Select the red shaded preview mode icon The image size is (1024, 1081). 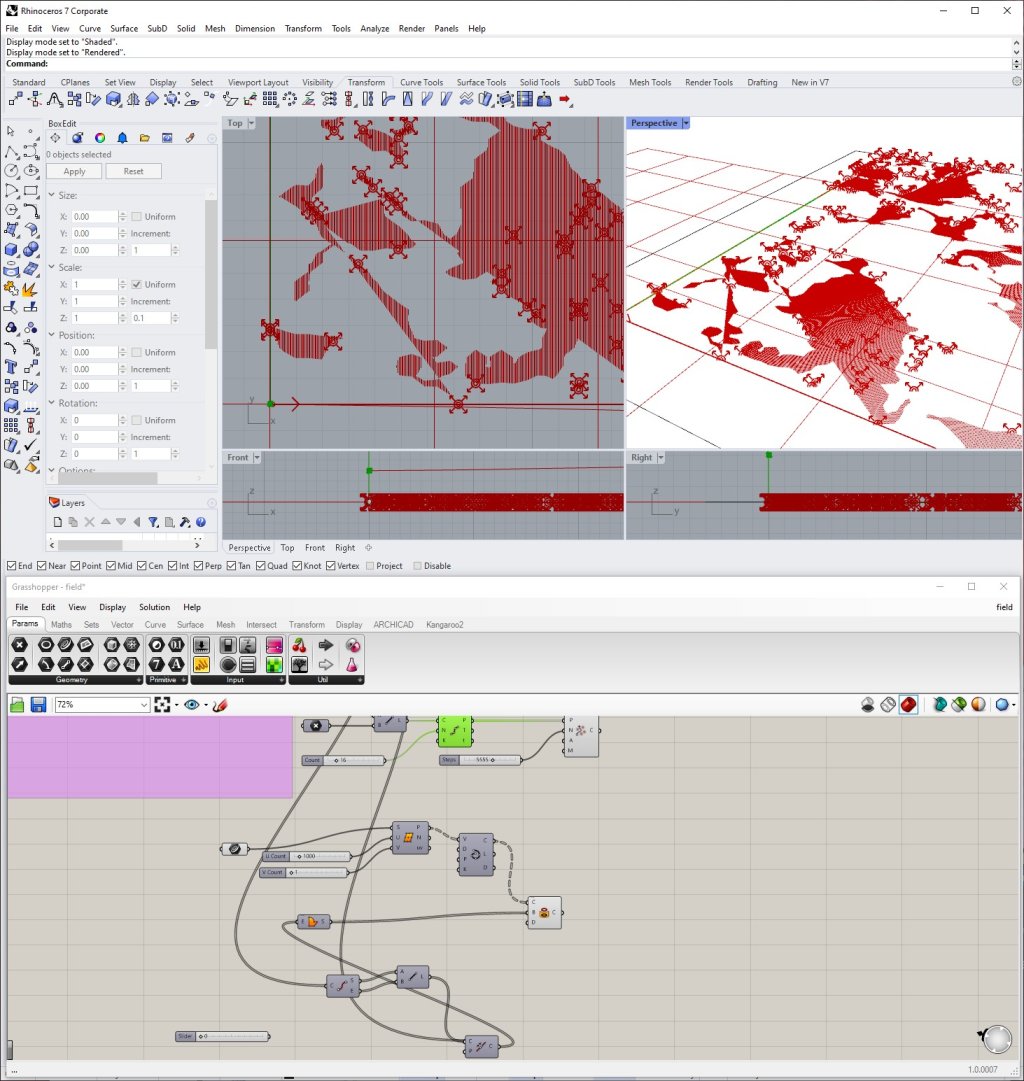point(908,705)
